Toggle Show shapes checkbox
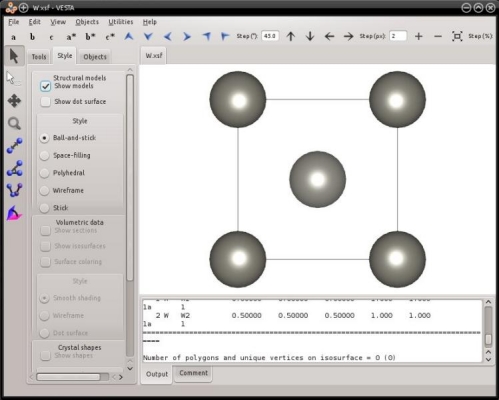 click(45, 355)
